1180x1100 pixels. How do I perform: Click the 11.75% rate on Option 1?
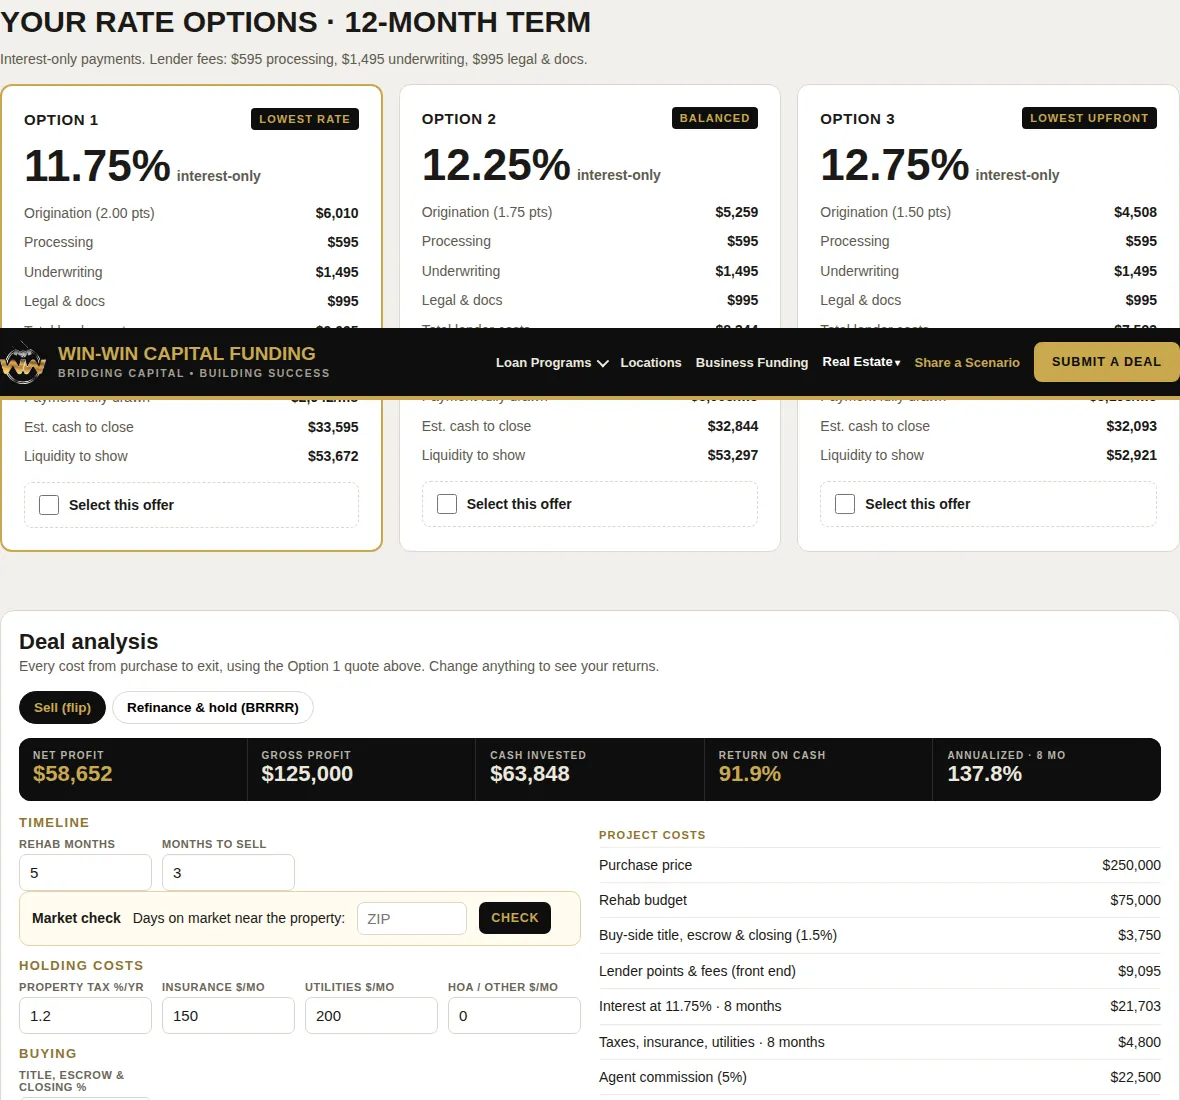[97, 166]
